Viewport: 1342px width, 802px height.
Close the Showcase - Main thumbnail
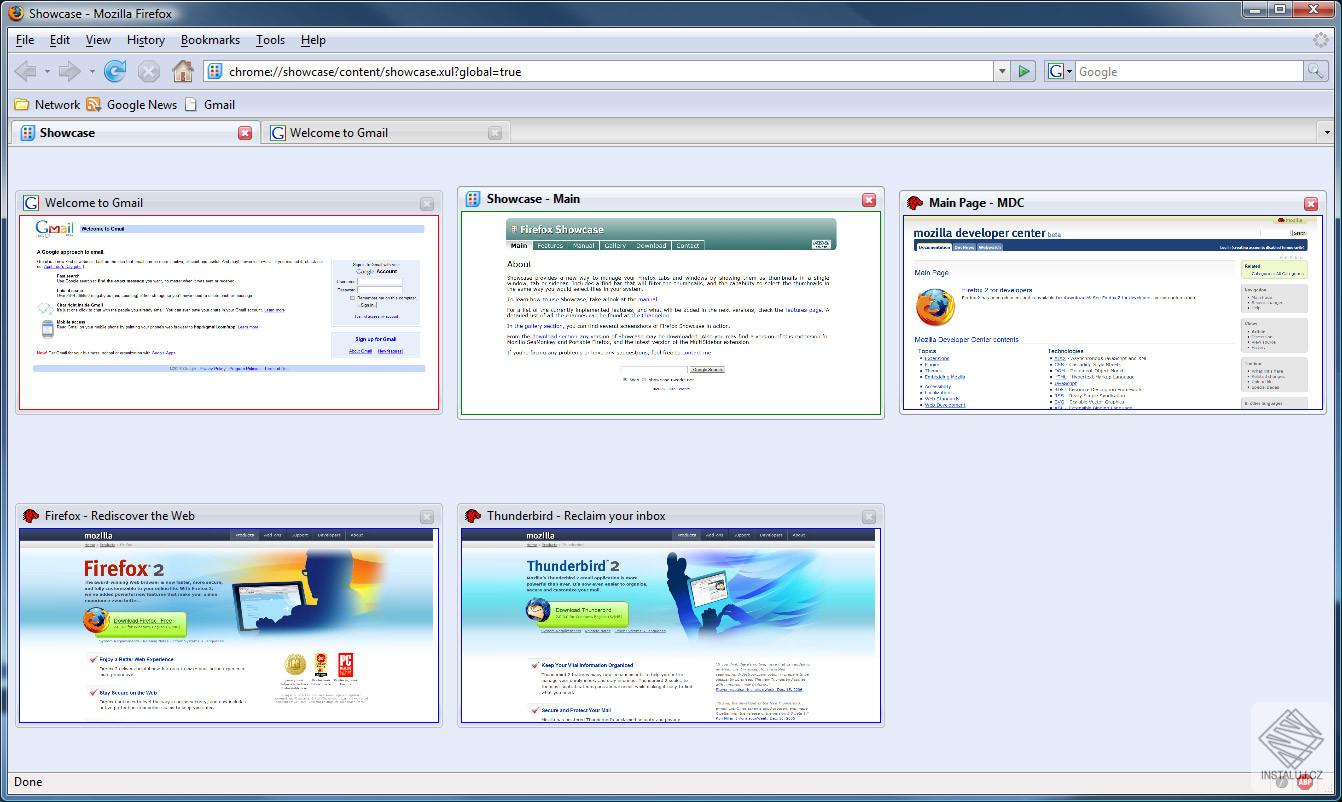pos(869,200)
